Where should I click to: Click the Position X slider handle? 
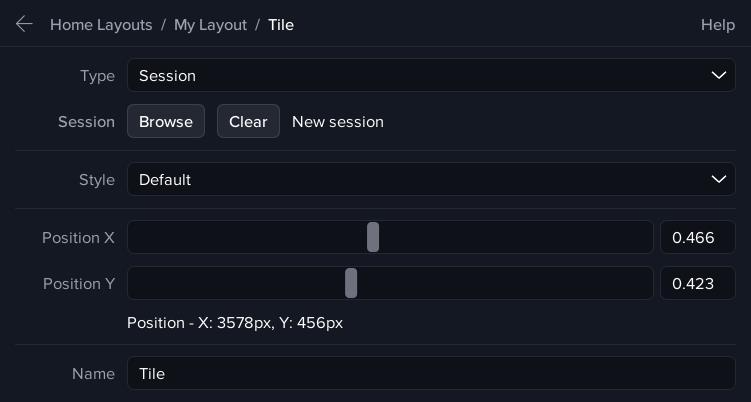pyautogui.click(x=373, y=238)
